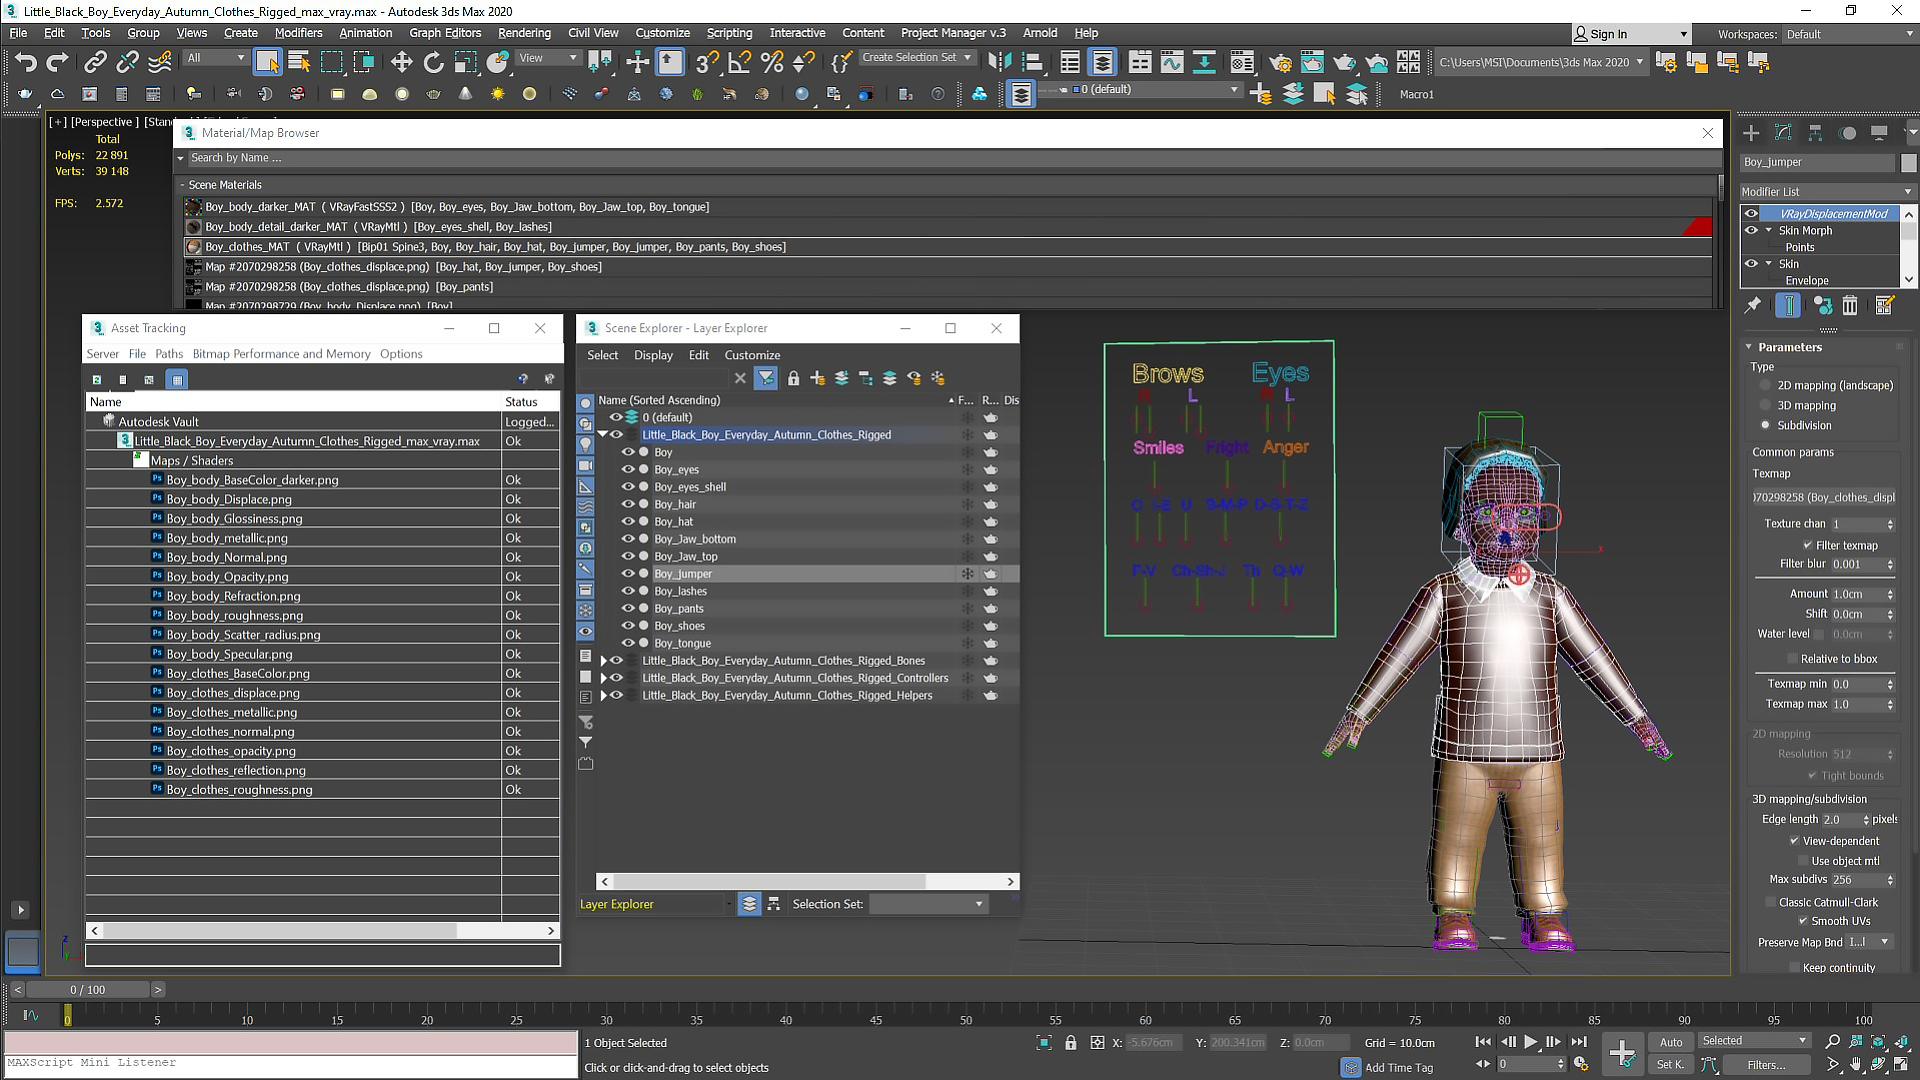
Task: Toggle the Angle Snap icon
Action: (740, 62)
